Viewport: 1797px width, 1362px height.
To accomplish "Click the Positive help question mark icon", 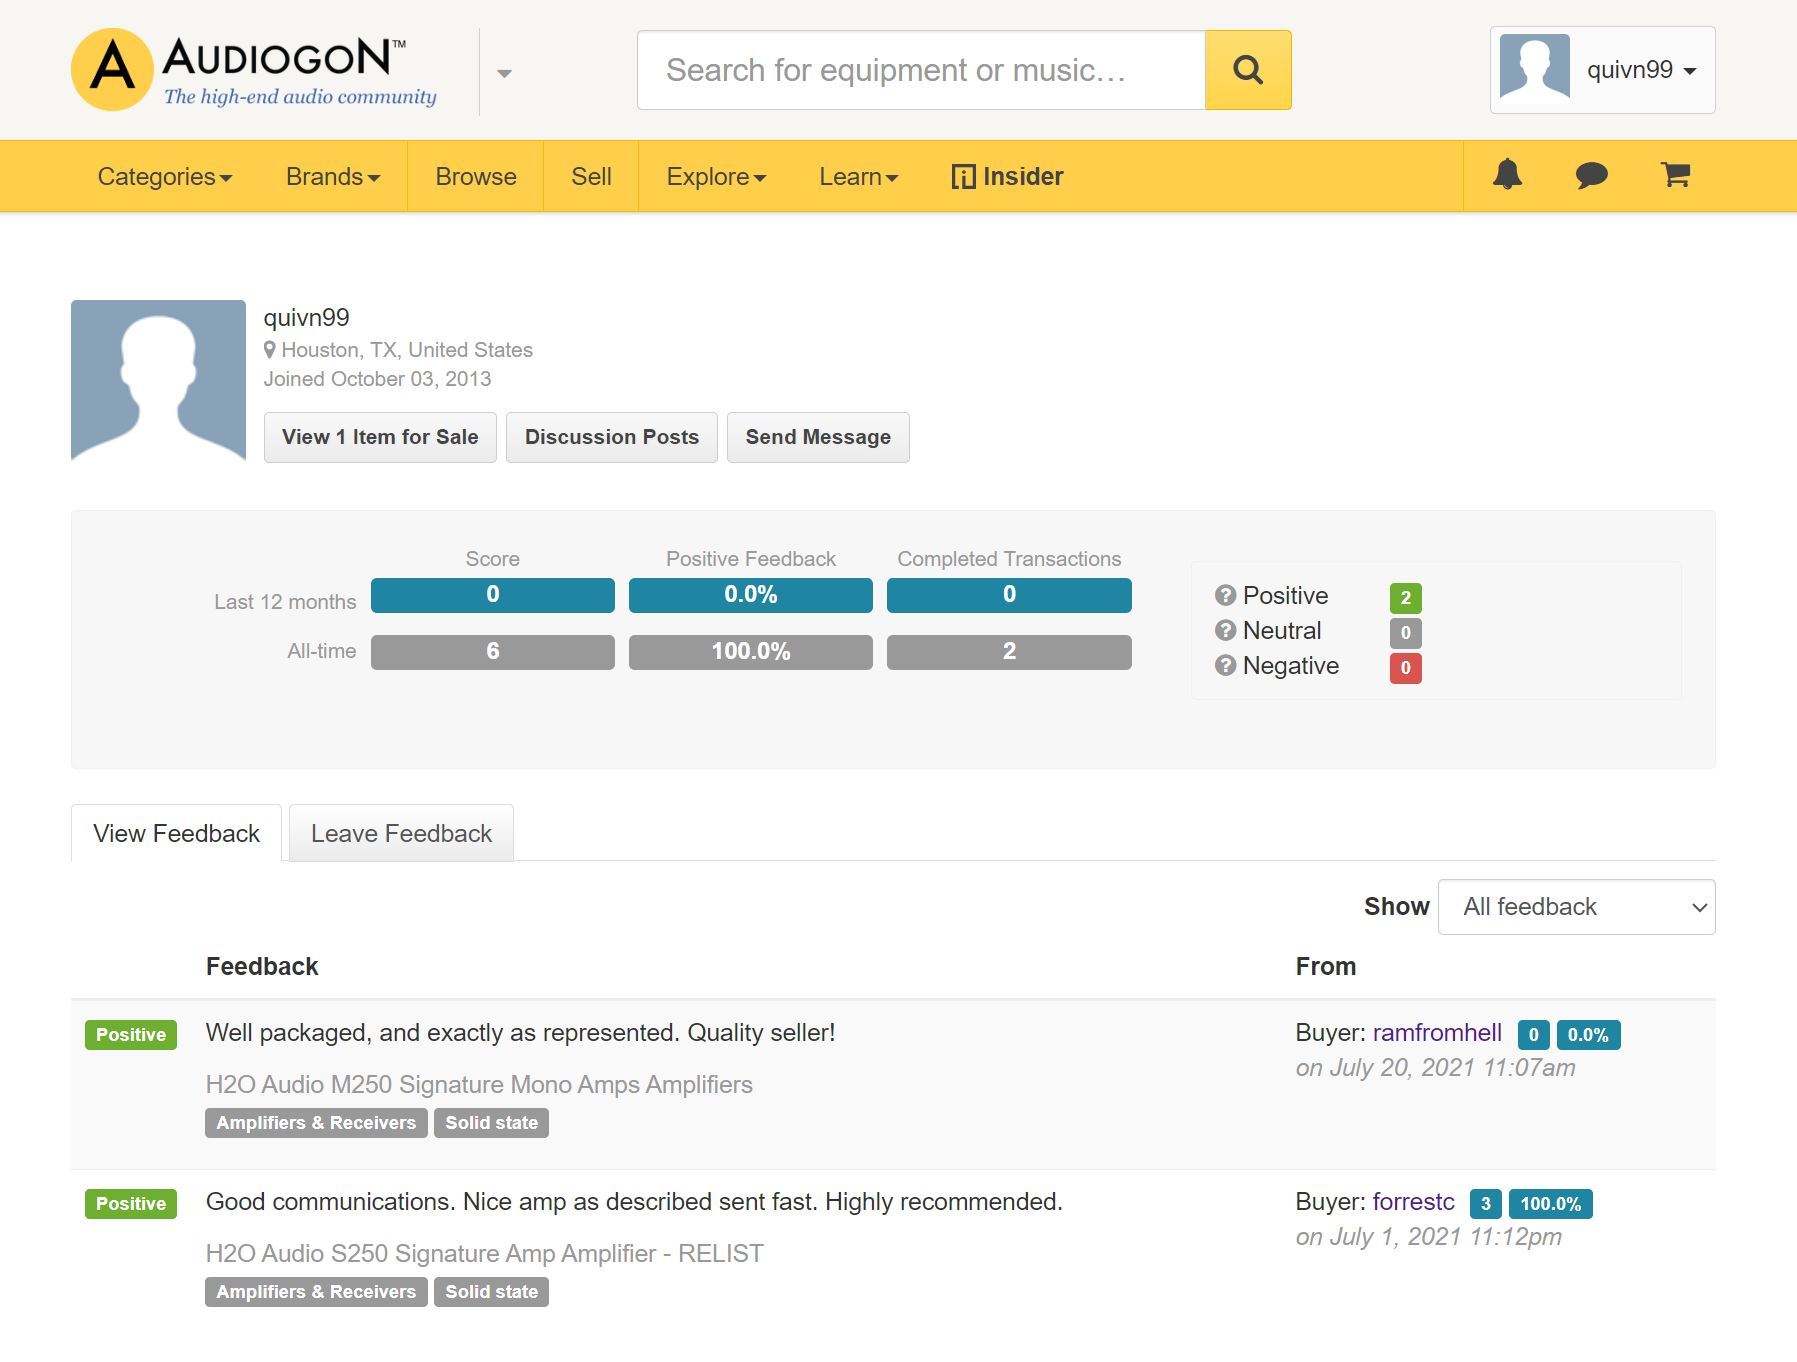I will 1225,596.
